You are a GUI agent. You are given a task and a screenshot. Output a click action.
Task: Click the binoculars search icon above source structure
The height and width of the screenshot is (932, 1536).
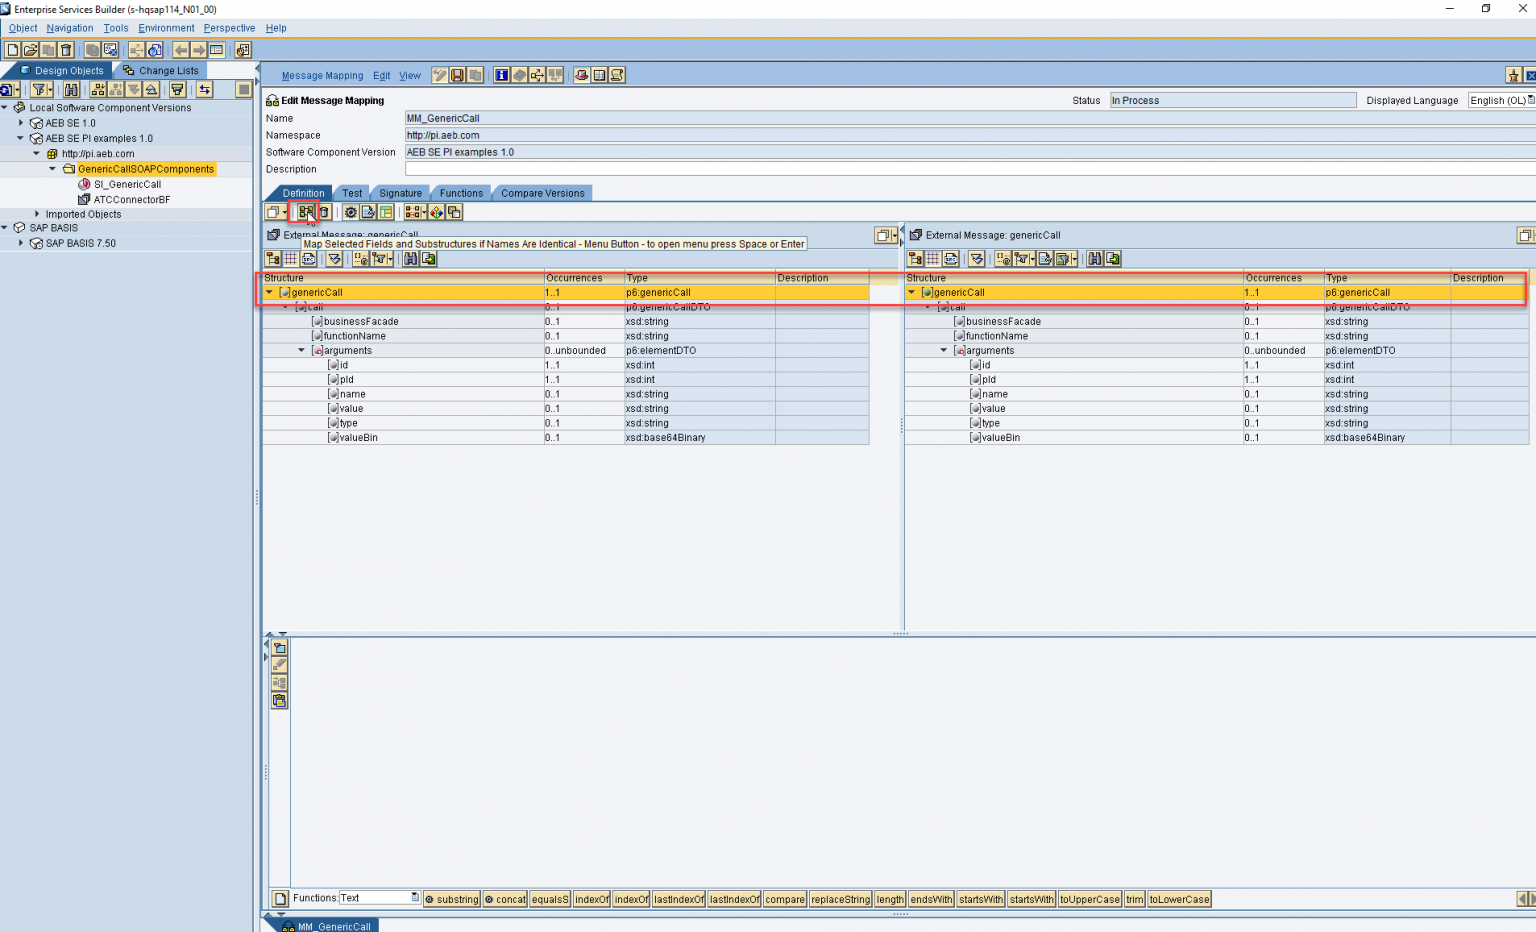pyautogui.click(x=411, y=258)
